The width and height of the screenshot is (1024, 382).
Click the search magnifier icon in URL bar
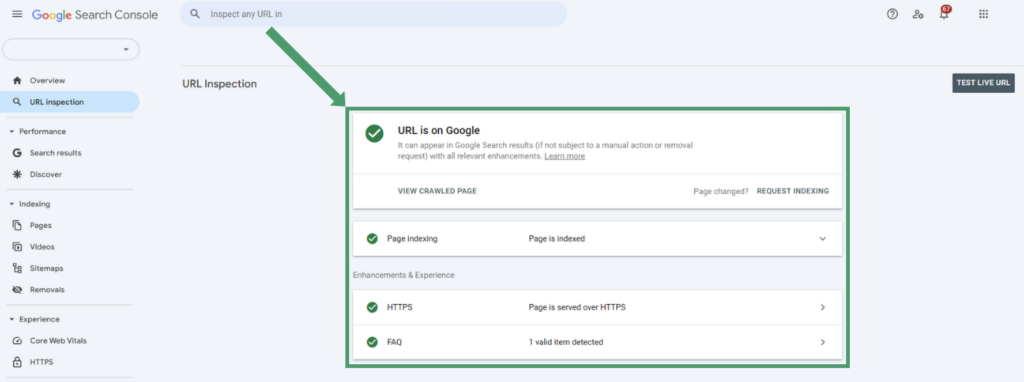195,14
